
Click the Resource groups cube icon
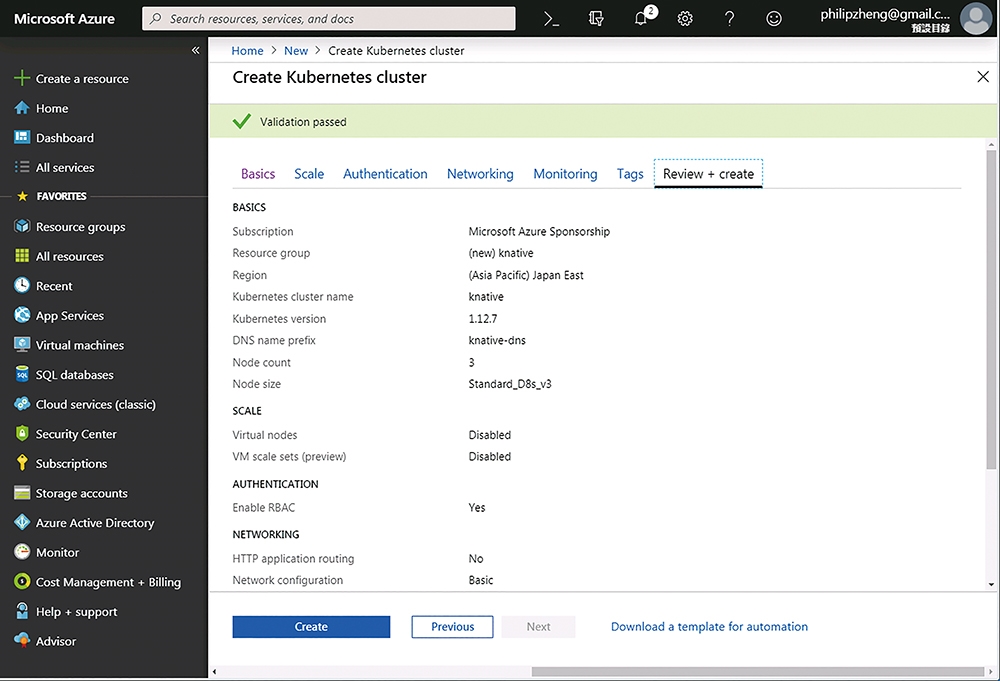coord(22,226)
